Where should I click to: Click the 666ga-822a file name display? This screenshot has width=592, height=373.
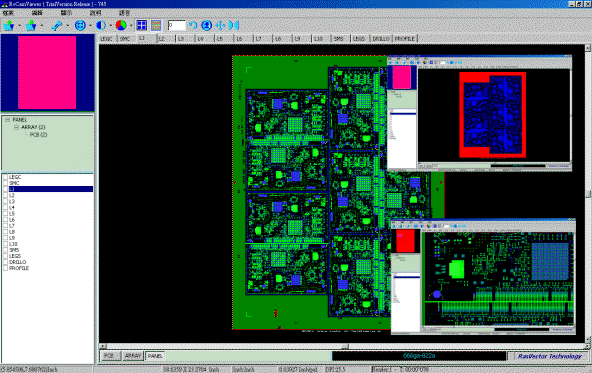tap(419, 356)
